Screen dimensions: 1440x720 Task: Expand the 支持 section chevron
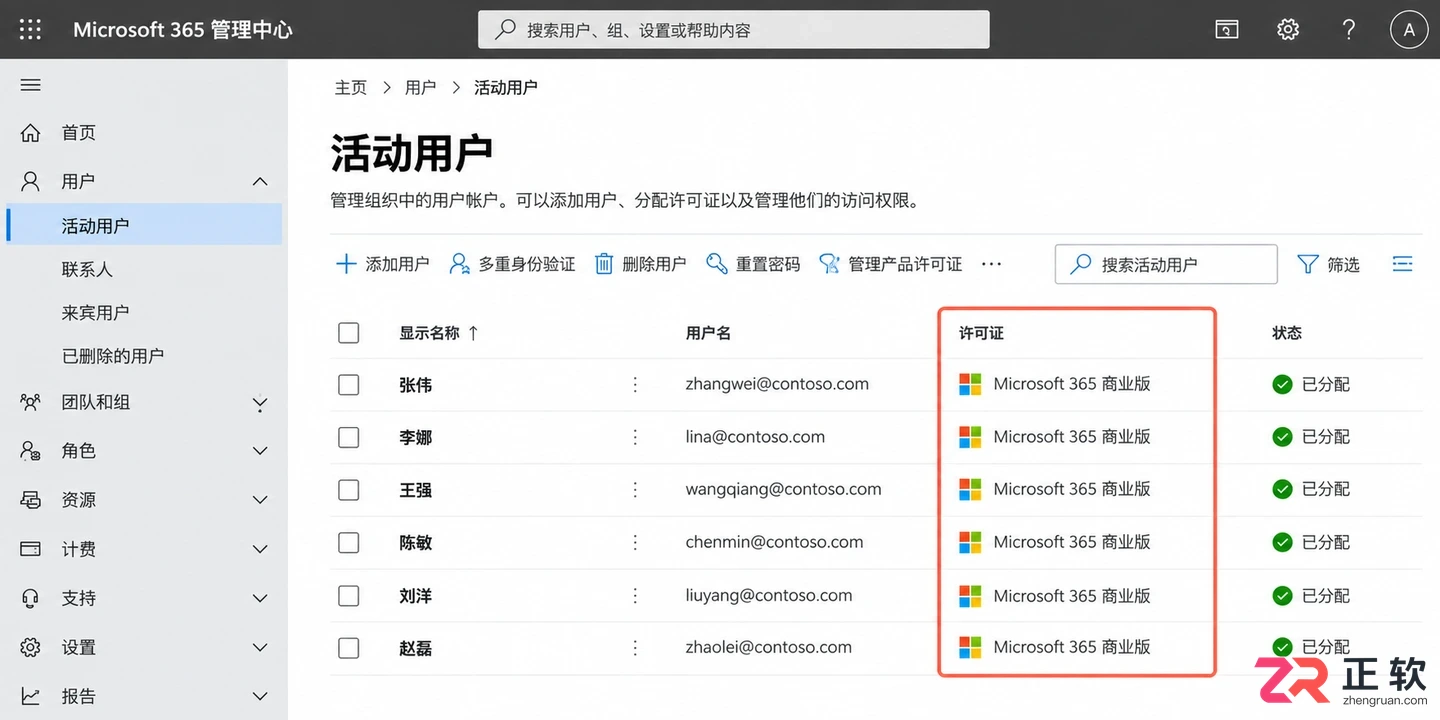coord(260,598)
